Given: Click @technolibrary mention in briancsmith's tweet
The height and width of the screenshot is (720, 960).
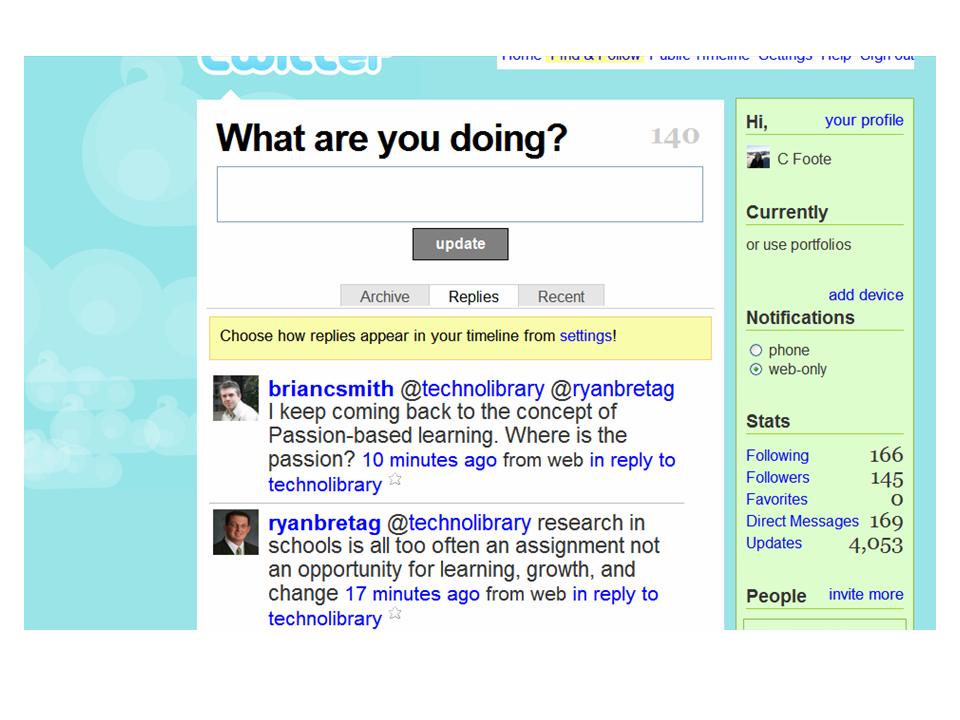Looking at the screenshot, I should point(472,389).
